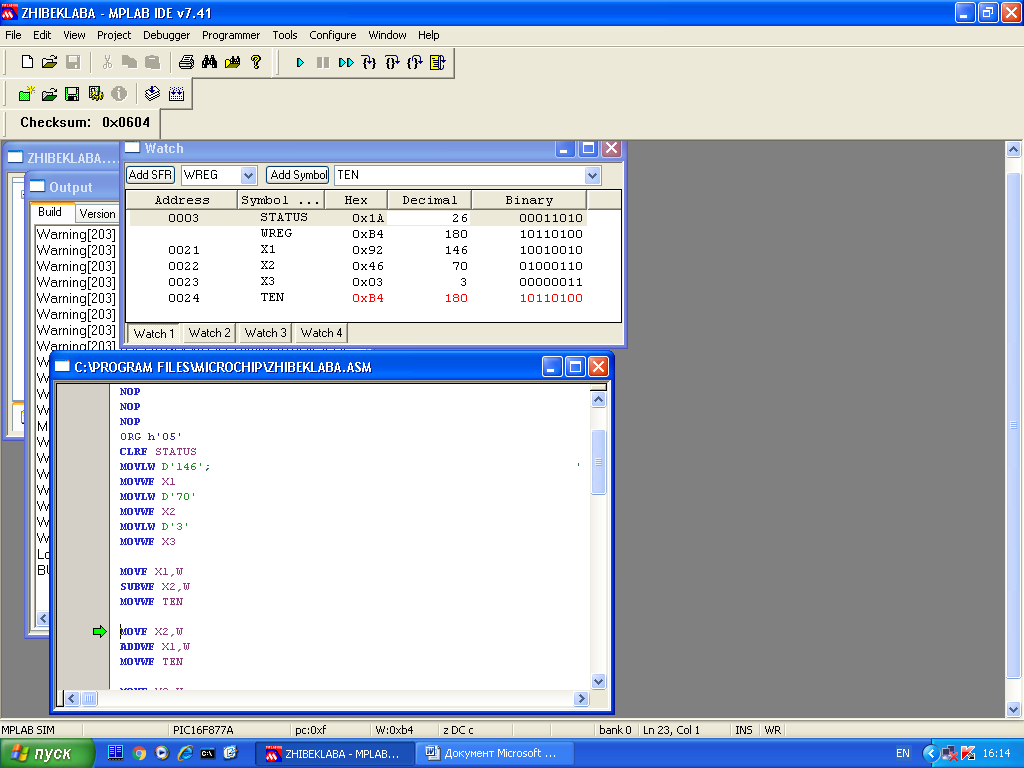Click the Binary column header
This screenshot has height=768, width=1024.
coord(529,200)
